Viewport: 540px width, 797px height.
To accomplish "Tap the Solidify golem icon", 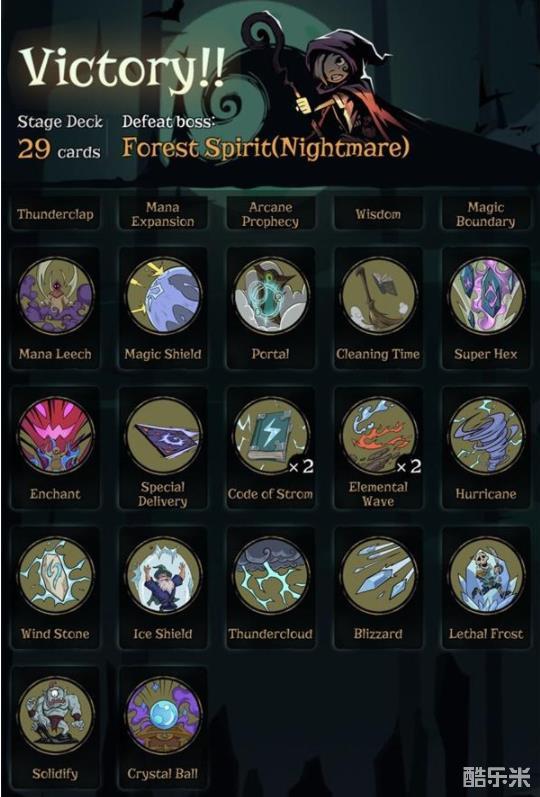I will coord(55,715).
